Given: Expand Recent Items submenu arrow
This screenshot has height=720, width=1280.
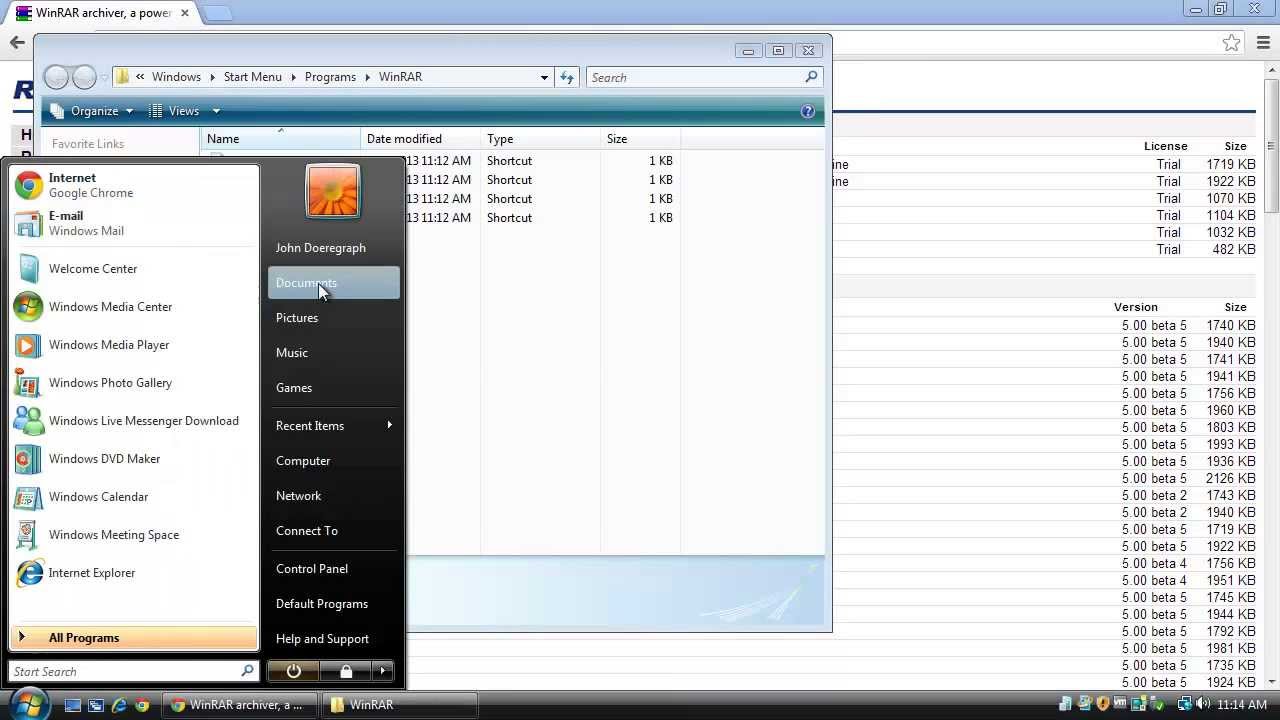Looking at the screenshot, I should pyautogui.click(x=389, y=425).
